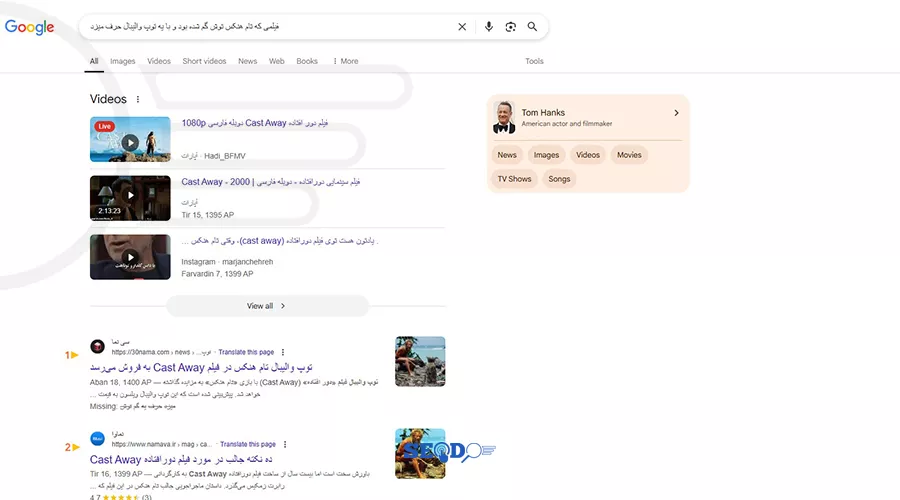Play the 2:13:23 Cast Away video thumbnail
The width and height of the screenshot is (900, 500).
click(130, 198)
